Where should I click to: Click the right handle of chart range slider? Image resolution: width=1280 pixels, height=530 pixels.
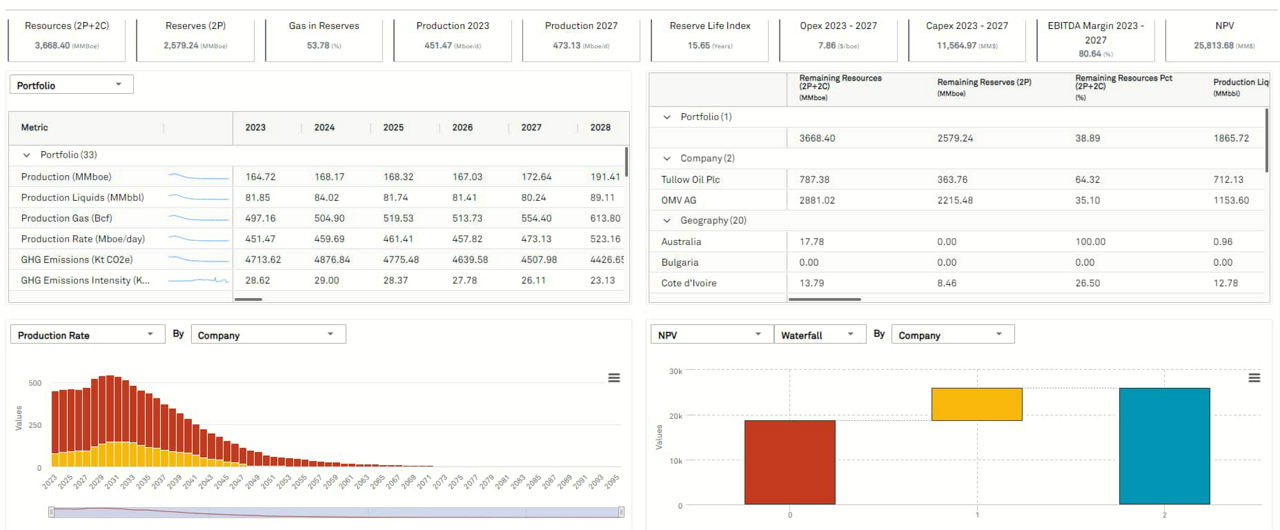click(621, 512)
